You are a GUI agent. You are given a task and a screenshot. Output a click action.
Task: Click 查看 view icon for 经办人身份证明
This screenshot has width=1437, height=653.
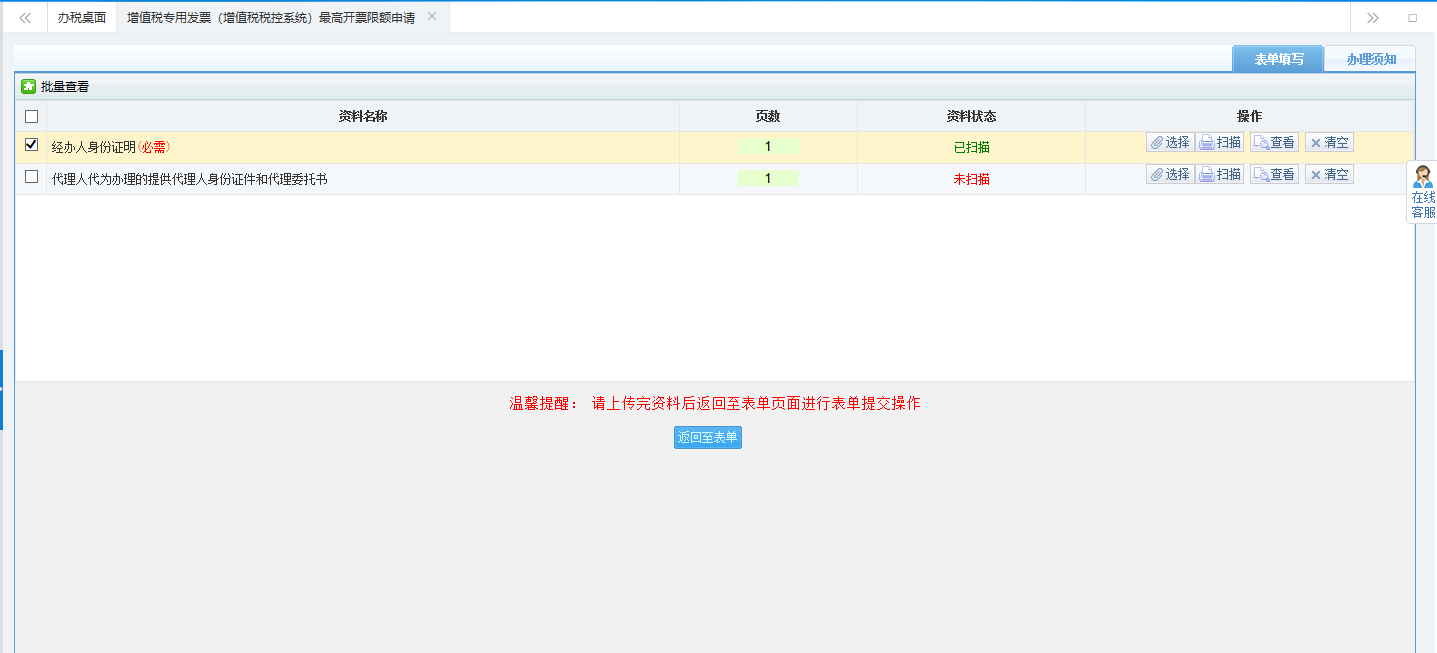[1273, 141]
